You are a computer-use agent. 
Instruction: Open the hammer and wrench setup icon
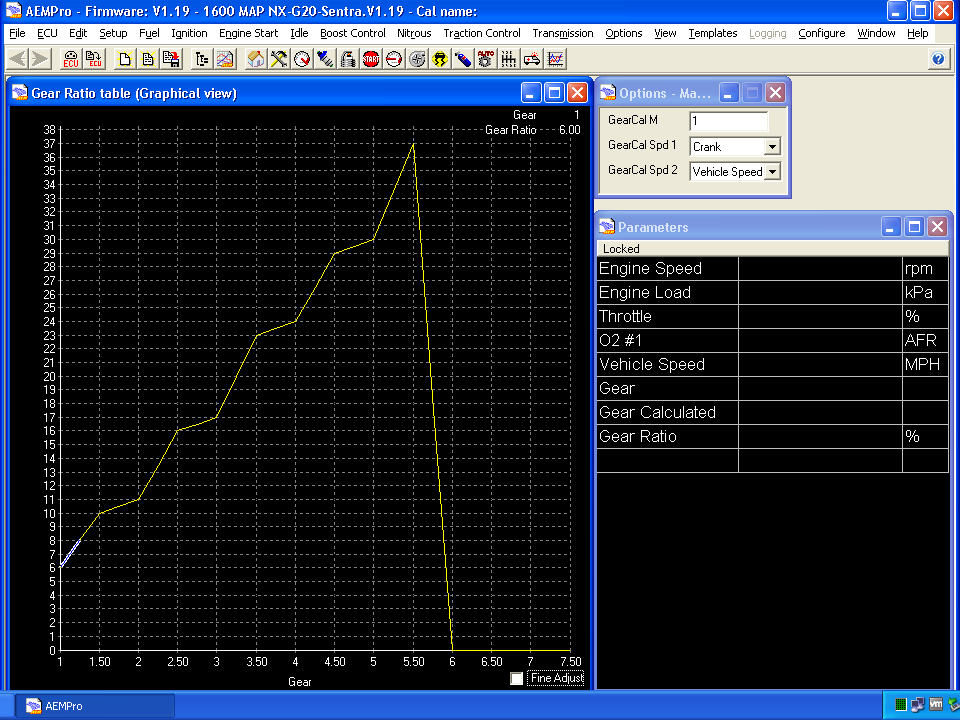point(279,59)
